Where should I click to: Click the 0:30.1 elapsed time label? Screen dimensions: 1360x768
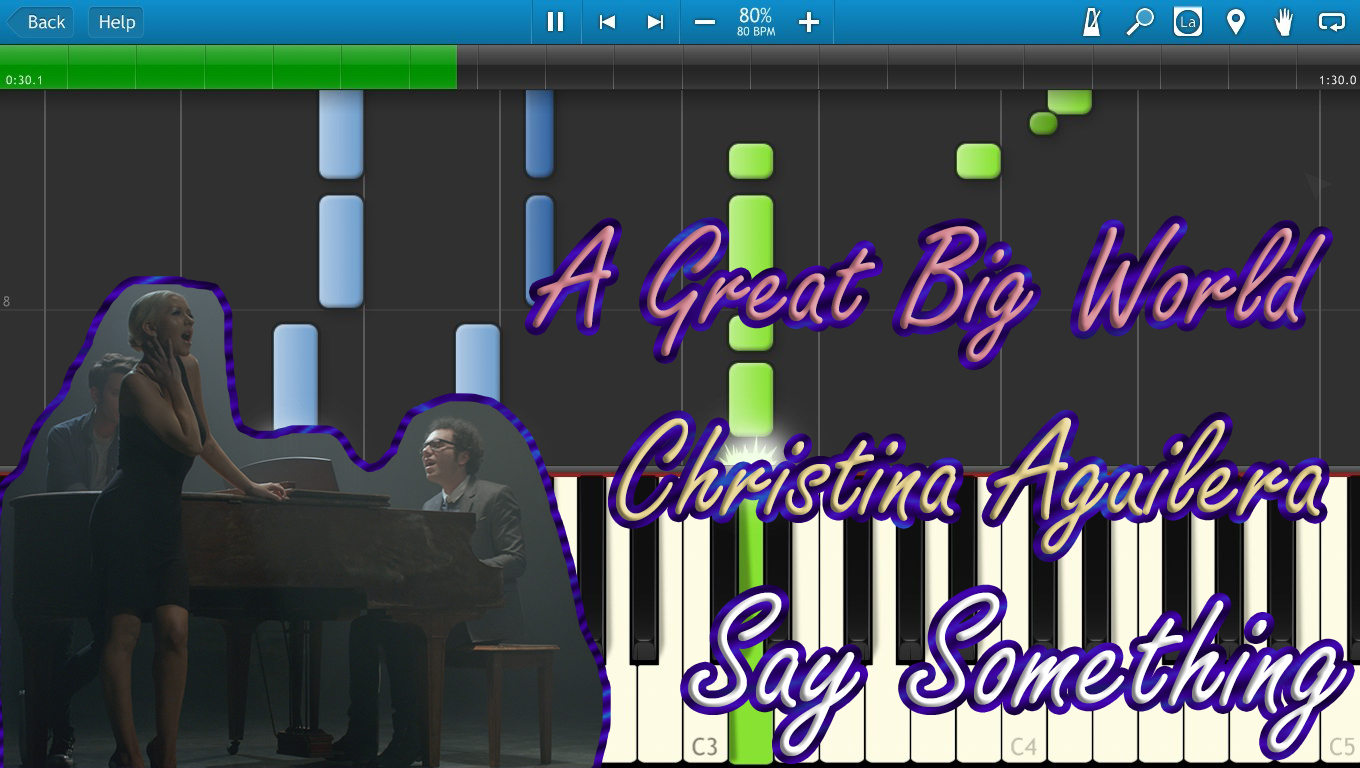[24, 80]
